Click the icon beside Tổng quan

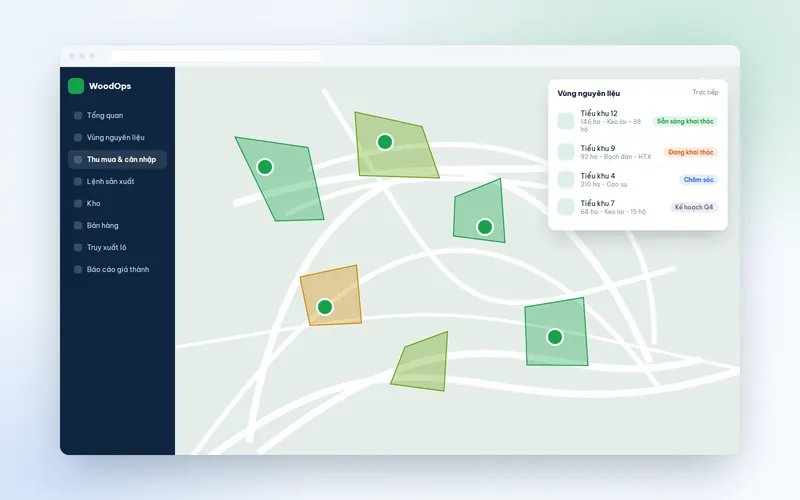pyautogui.click(x=78, y=115)
